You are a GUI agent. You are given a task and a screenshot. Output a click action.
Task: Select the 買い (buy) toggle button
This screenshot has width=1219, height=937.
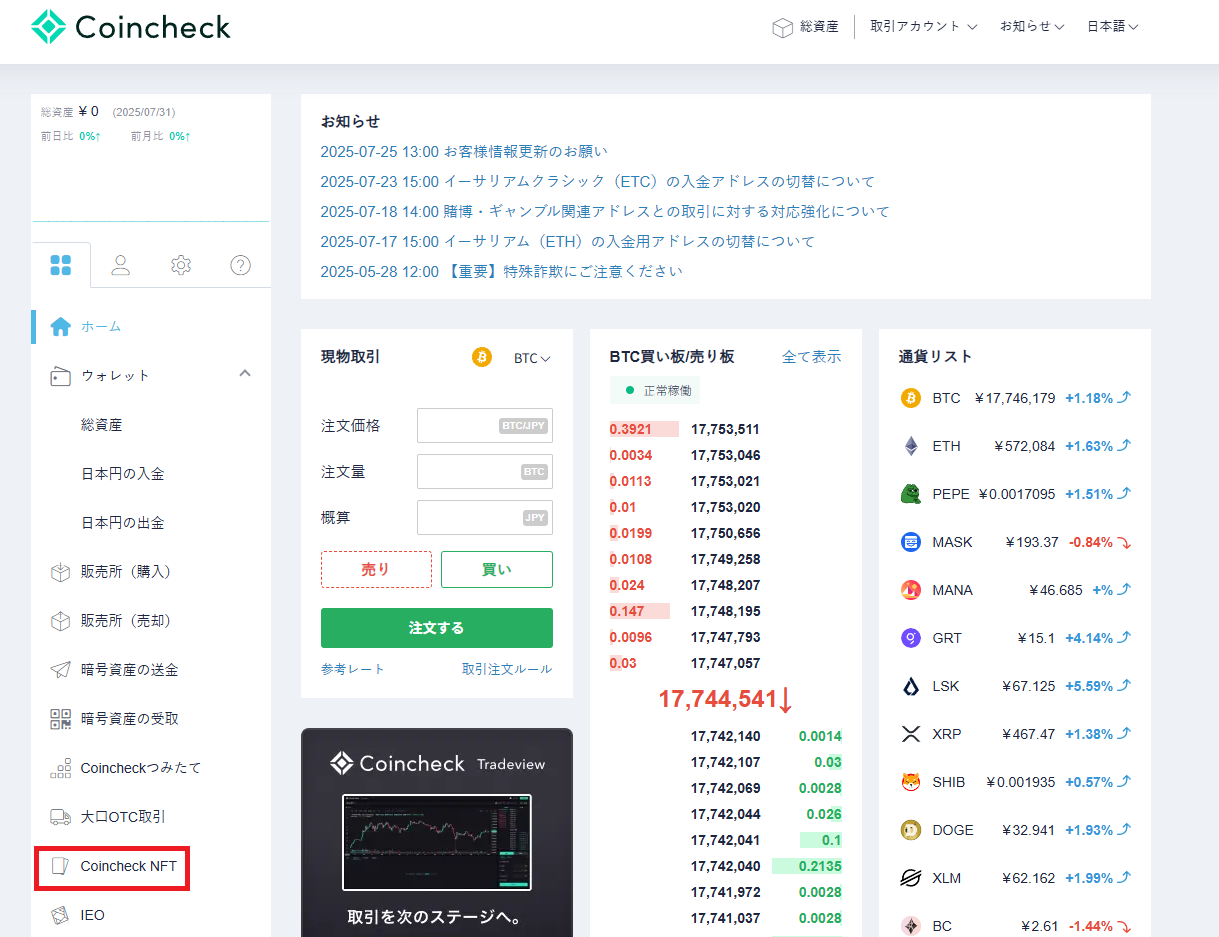(497, 569)
